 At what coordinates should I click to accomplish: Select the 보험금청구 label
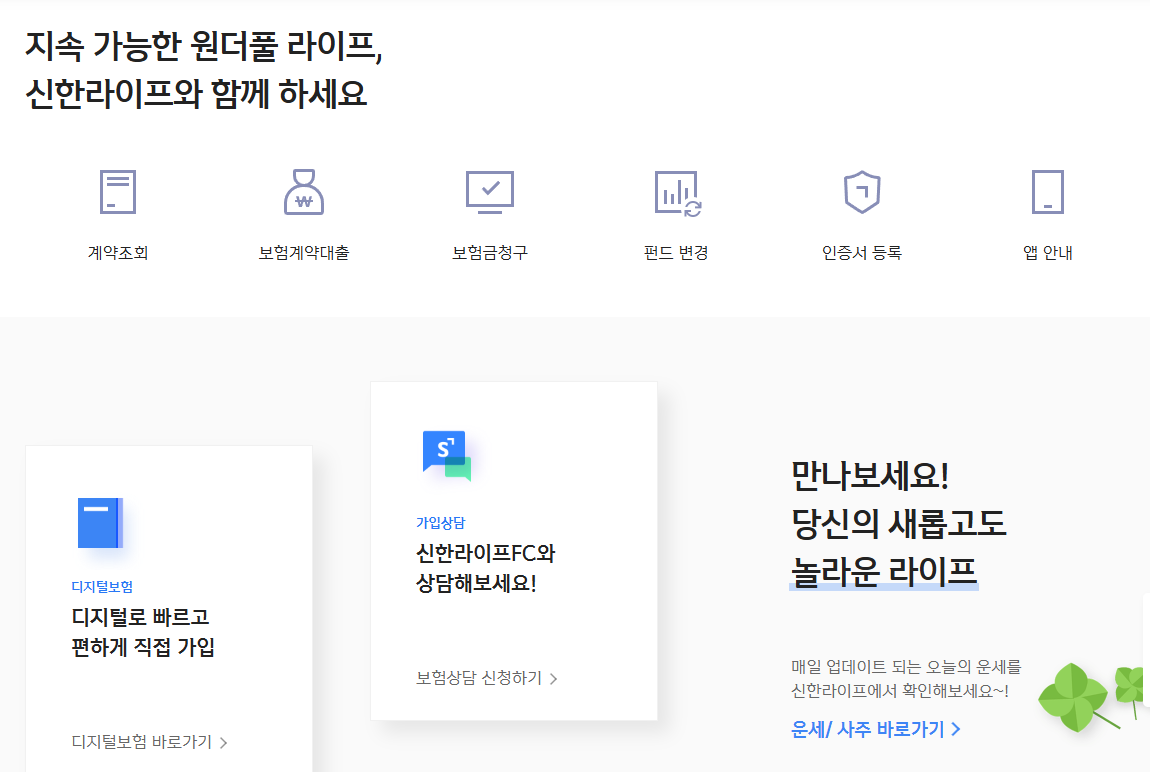490,253
